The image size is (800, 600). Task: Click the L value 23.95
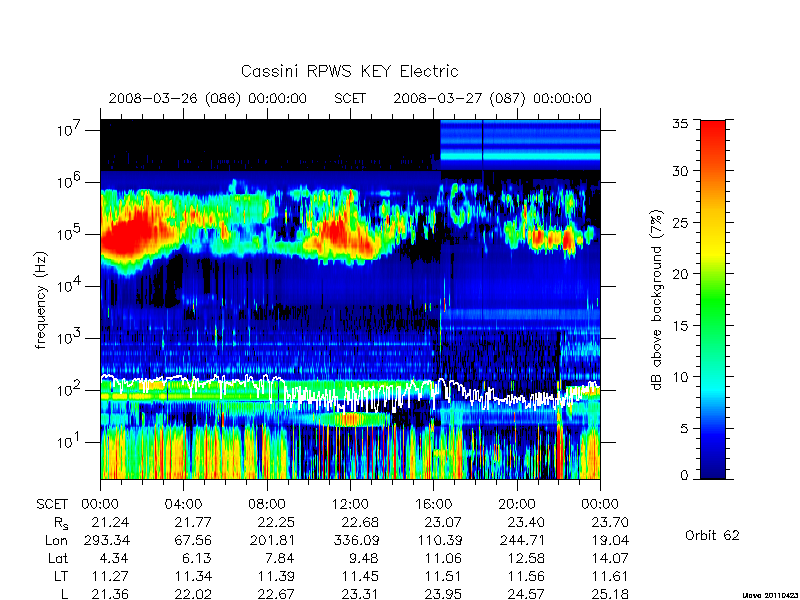[x=443, y=594]
